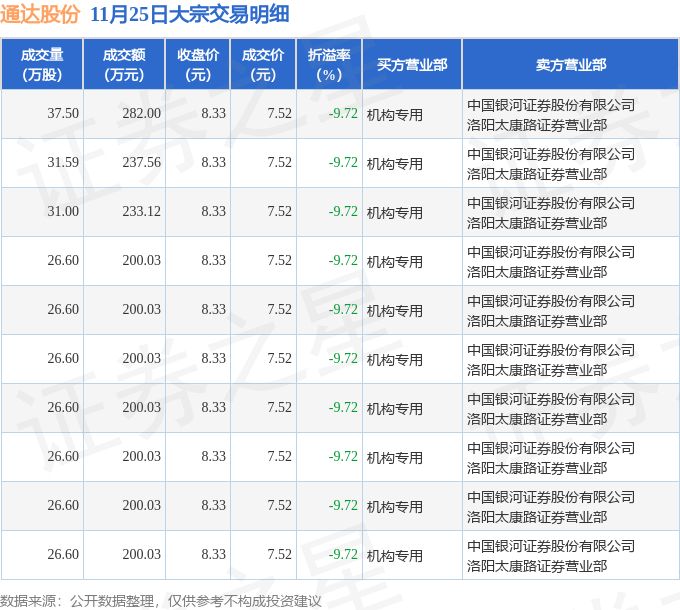
Task: Click the orange 通达股份 stock name
Action: tap(40, 15)
